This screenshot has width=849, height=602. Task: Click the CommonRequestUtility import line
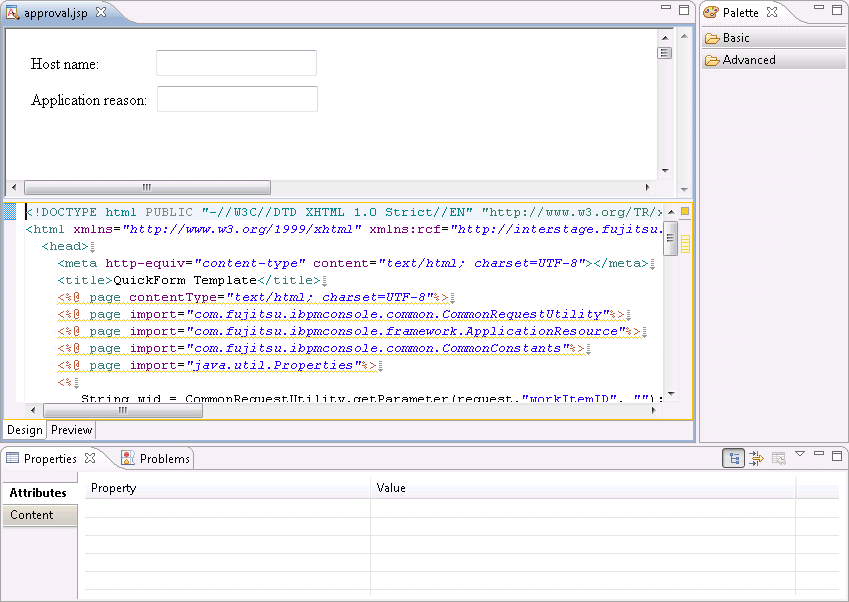coord(341,315)
